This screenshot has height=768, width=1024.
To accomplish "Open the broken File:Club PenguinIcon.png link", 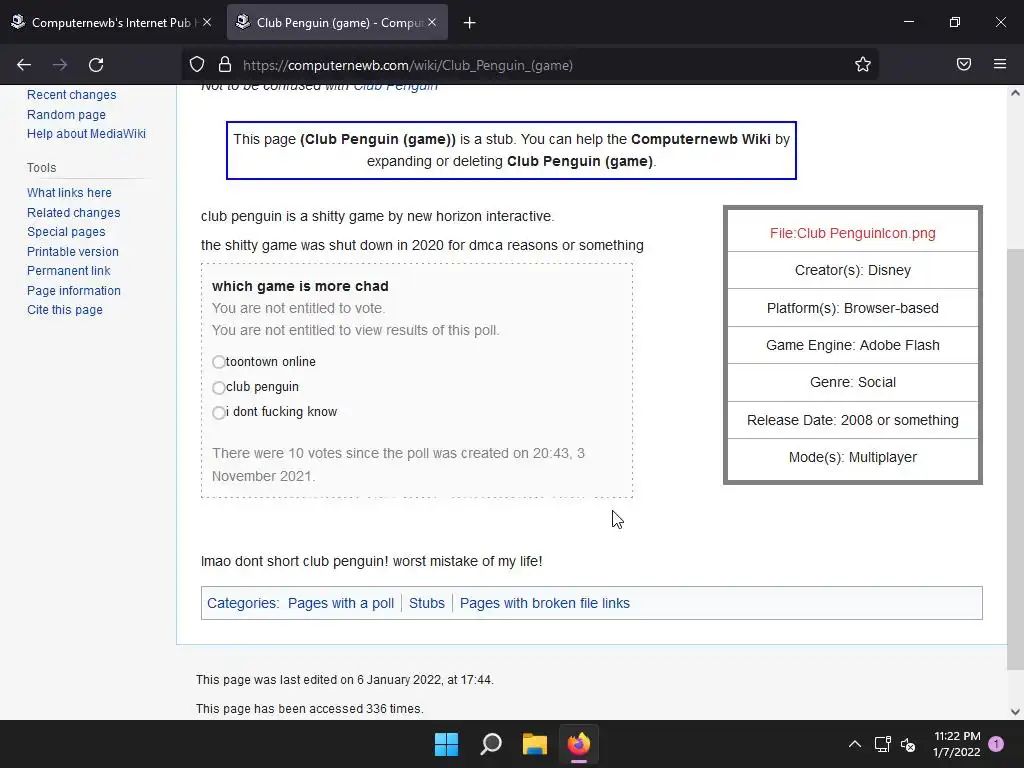I will coord(852,233).
